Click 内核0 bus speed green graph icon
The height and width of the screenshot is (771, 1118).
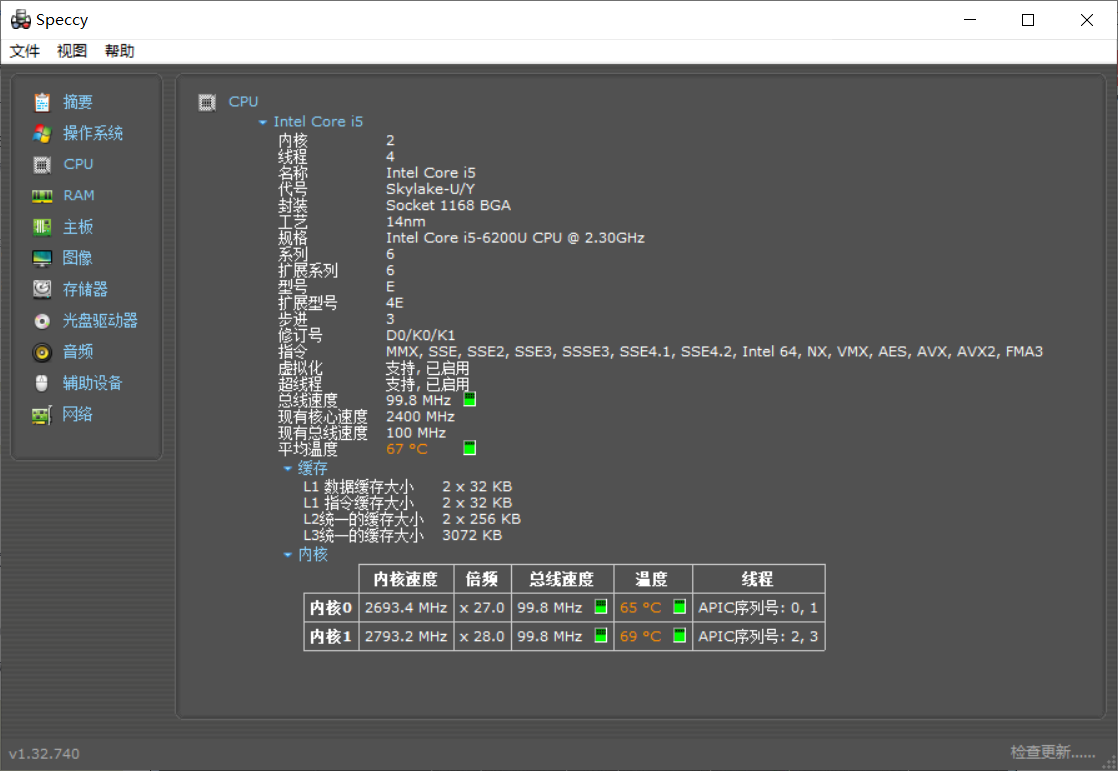point(600,606)
